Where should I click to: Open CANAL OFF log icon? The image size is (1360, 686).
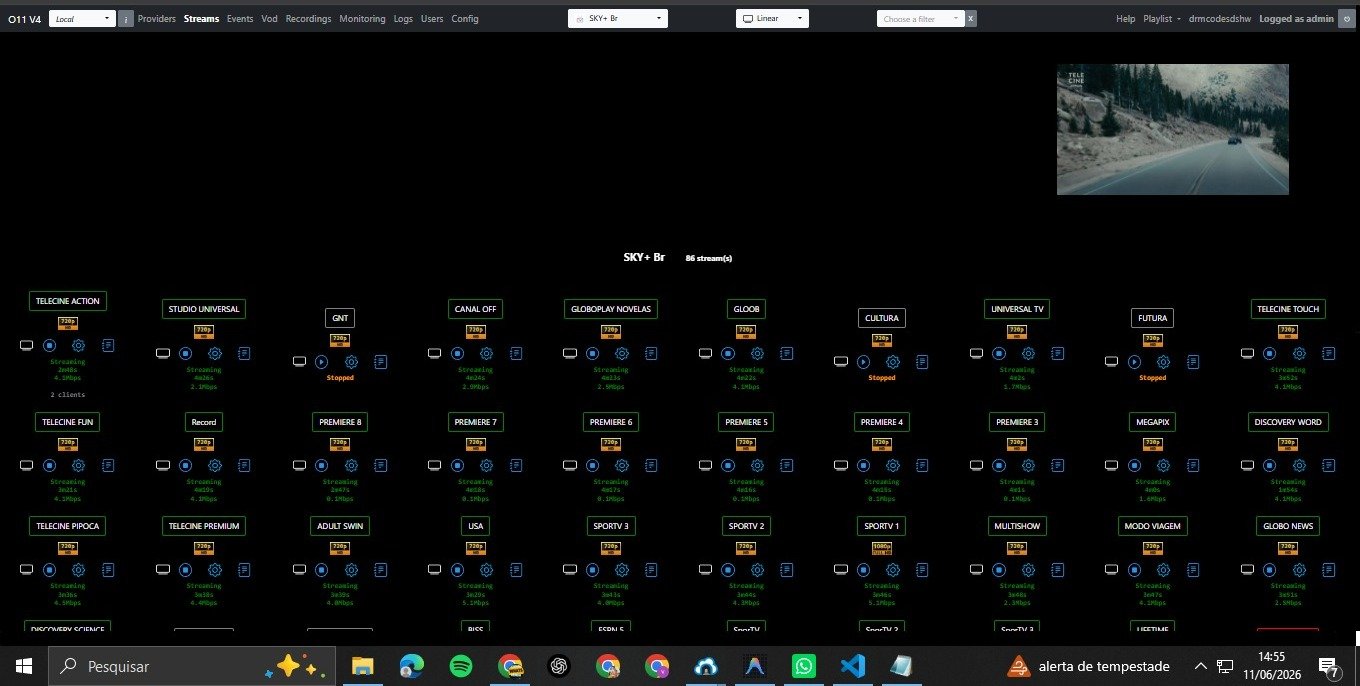[516, 353]
